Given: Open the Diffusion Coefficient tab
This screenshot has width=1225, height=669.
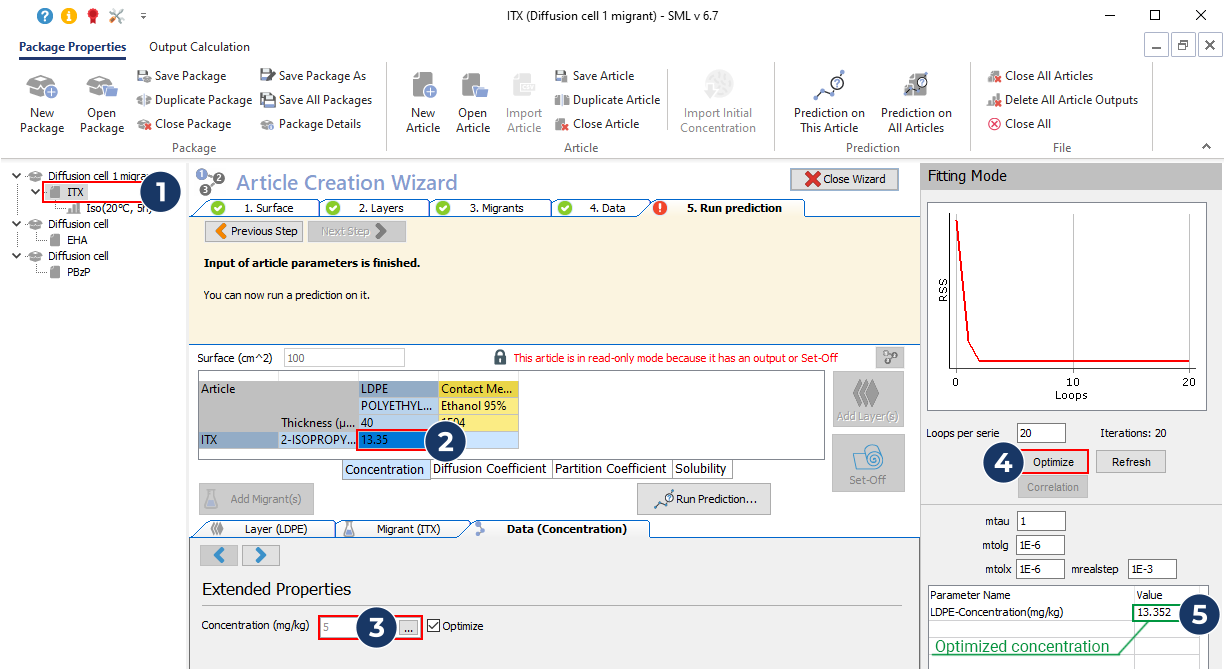Looking at the screenshot, I should click(489, 469).
